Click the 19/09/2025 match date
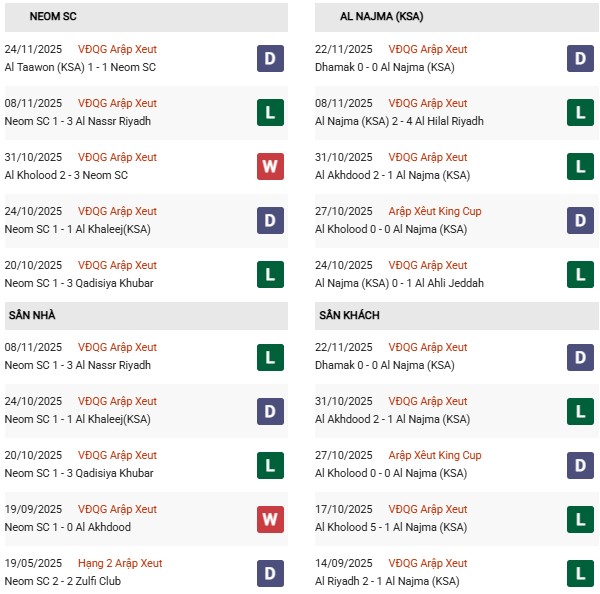The width and height of the screenshot is (600, 594). (x=33, y=509)
